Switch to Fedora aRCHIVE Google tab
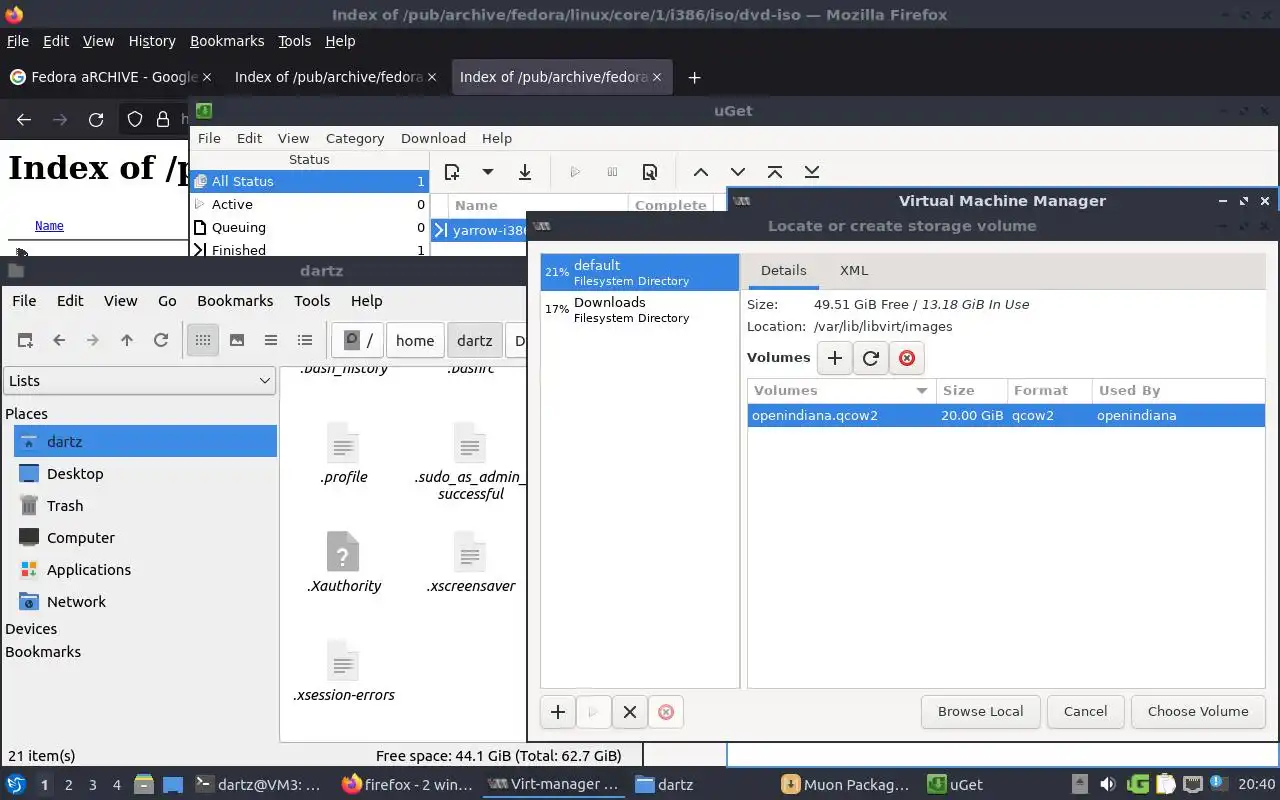Viewport: 1280px width, 800px height. (111, 77)
